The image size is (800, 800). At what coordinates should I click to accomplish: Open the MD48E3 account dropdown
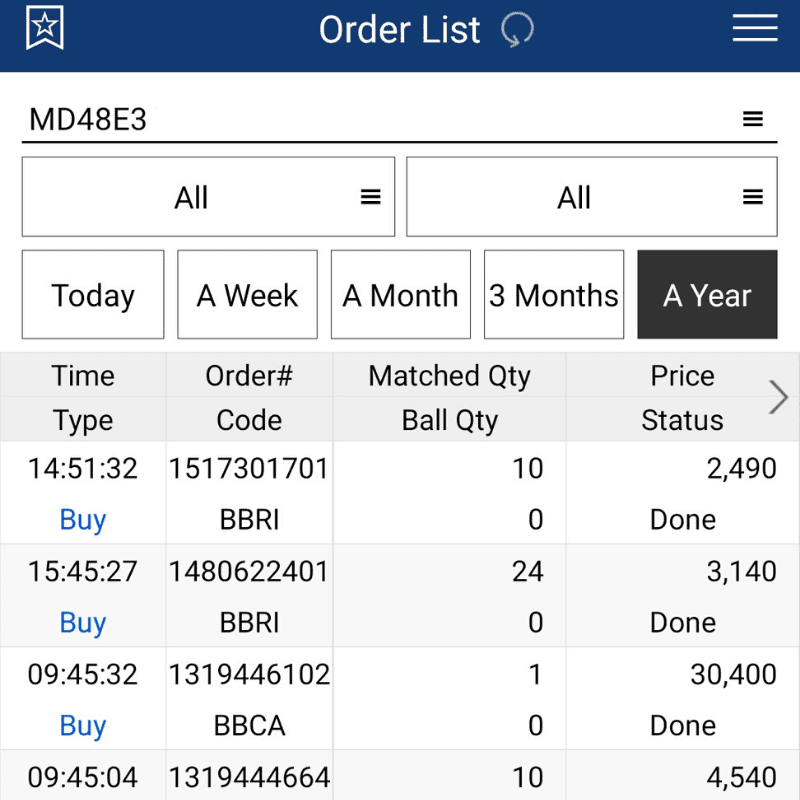(x=400, y=118)
